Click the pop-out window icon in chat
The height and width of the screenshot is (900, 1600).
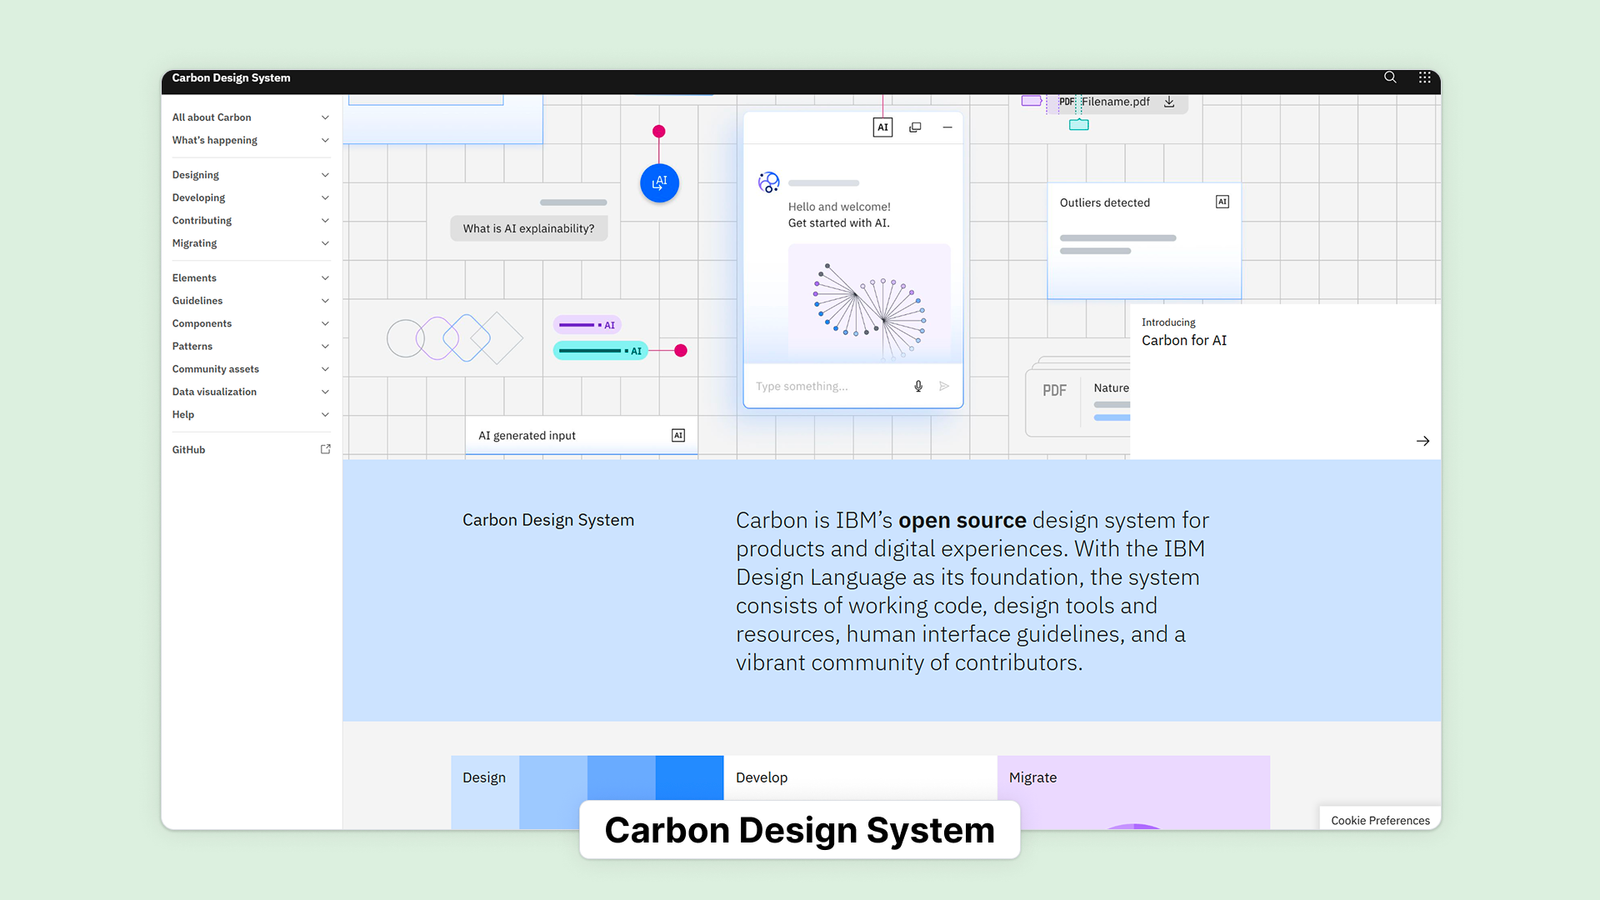coord(915,127)
